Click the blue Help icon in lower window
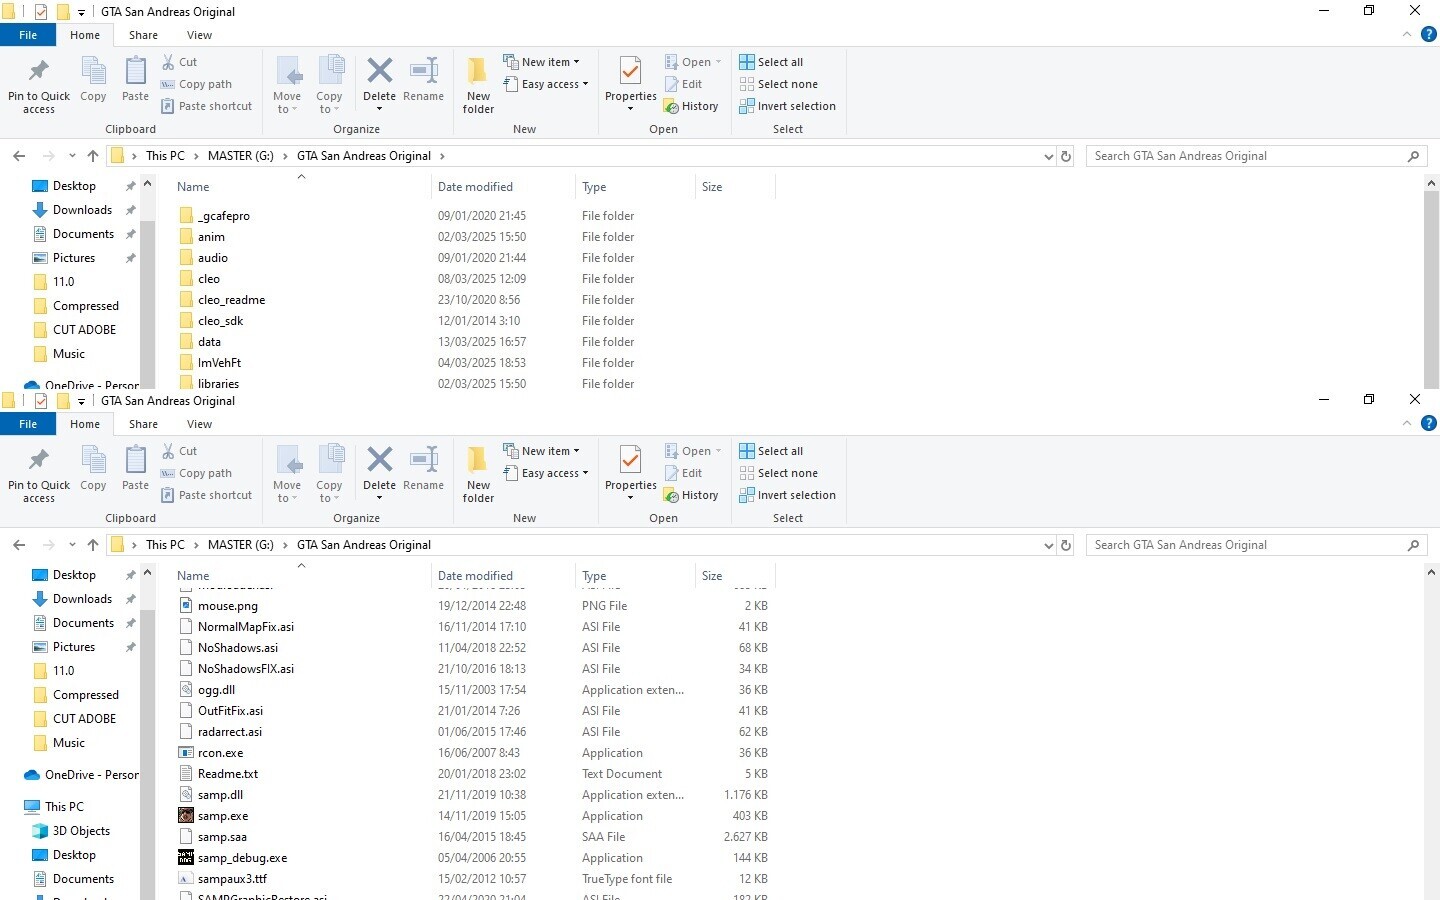 click(1429, 423)
